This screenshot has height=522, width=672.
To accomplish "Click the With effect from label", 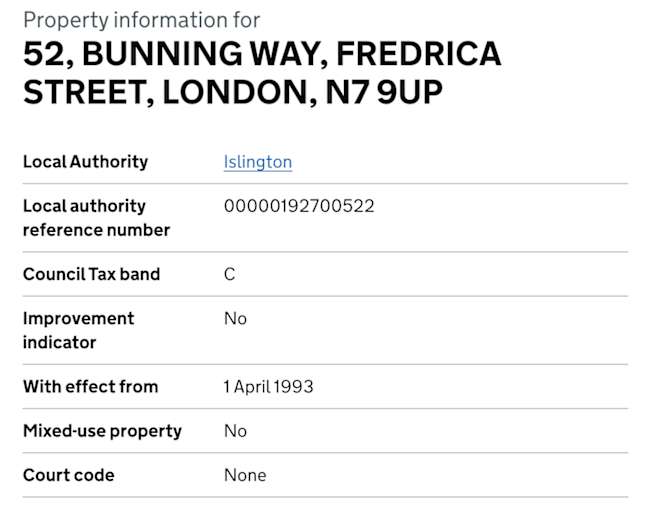I will [90, 387].
